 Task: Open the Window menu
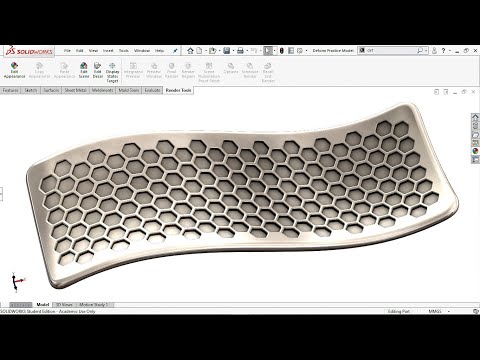[142, 51]
